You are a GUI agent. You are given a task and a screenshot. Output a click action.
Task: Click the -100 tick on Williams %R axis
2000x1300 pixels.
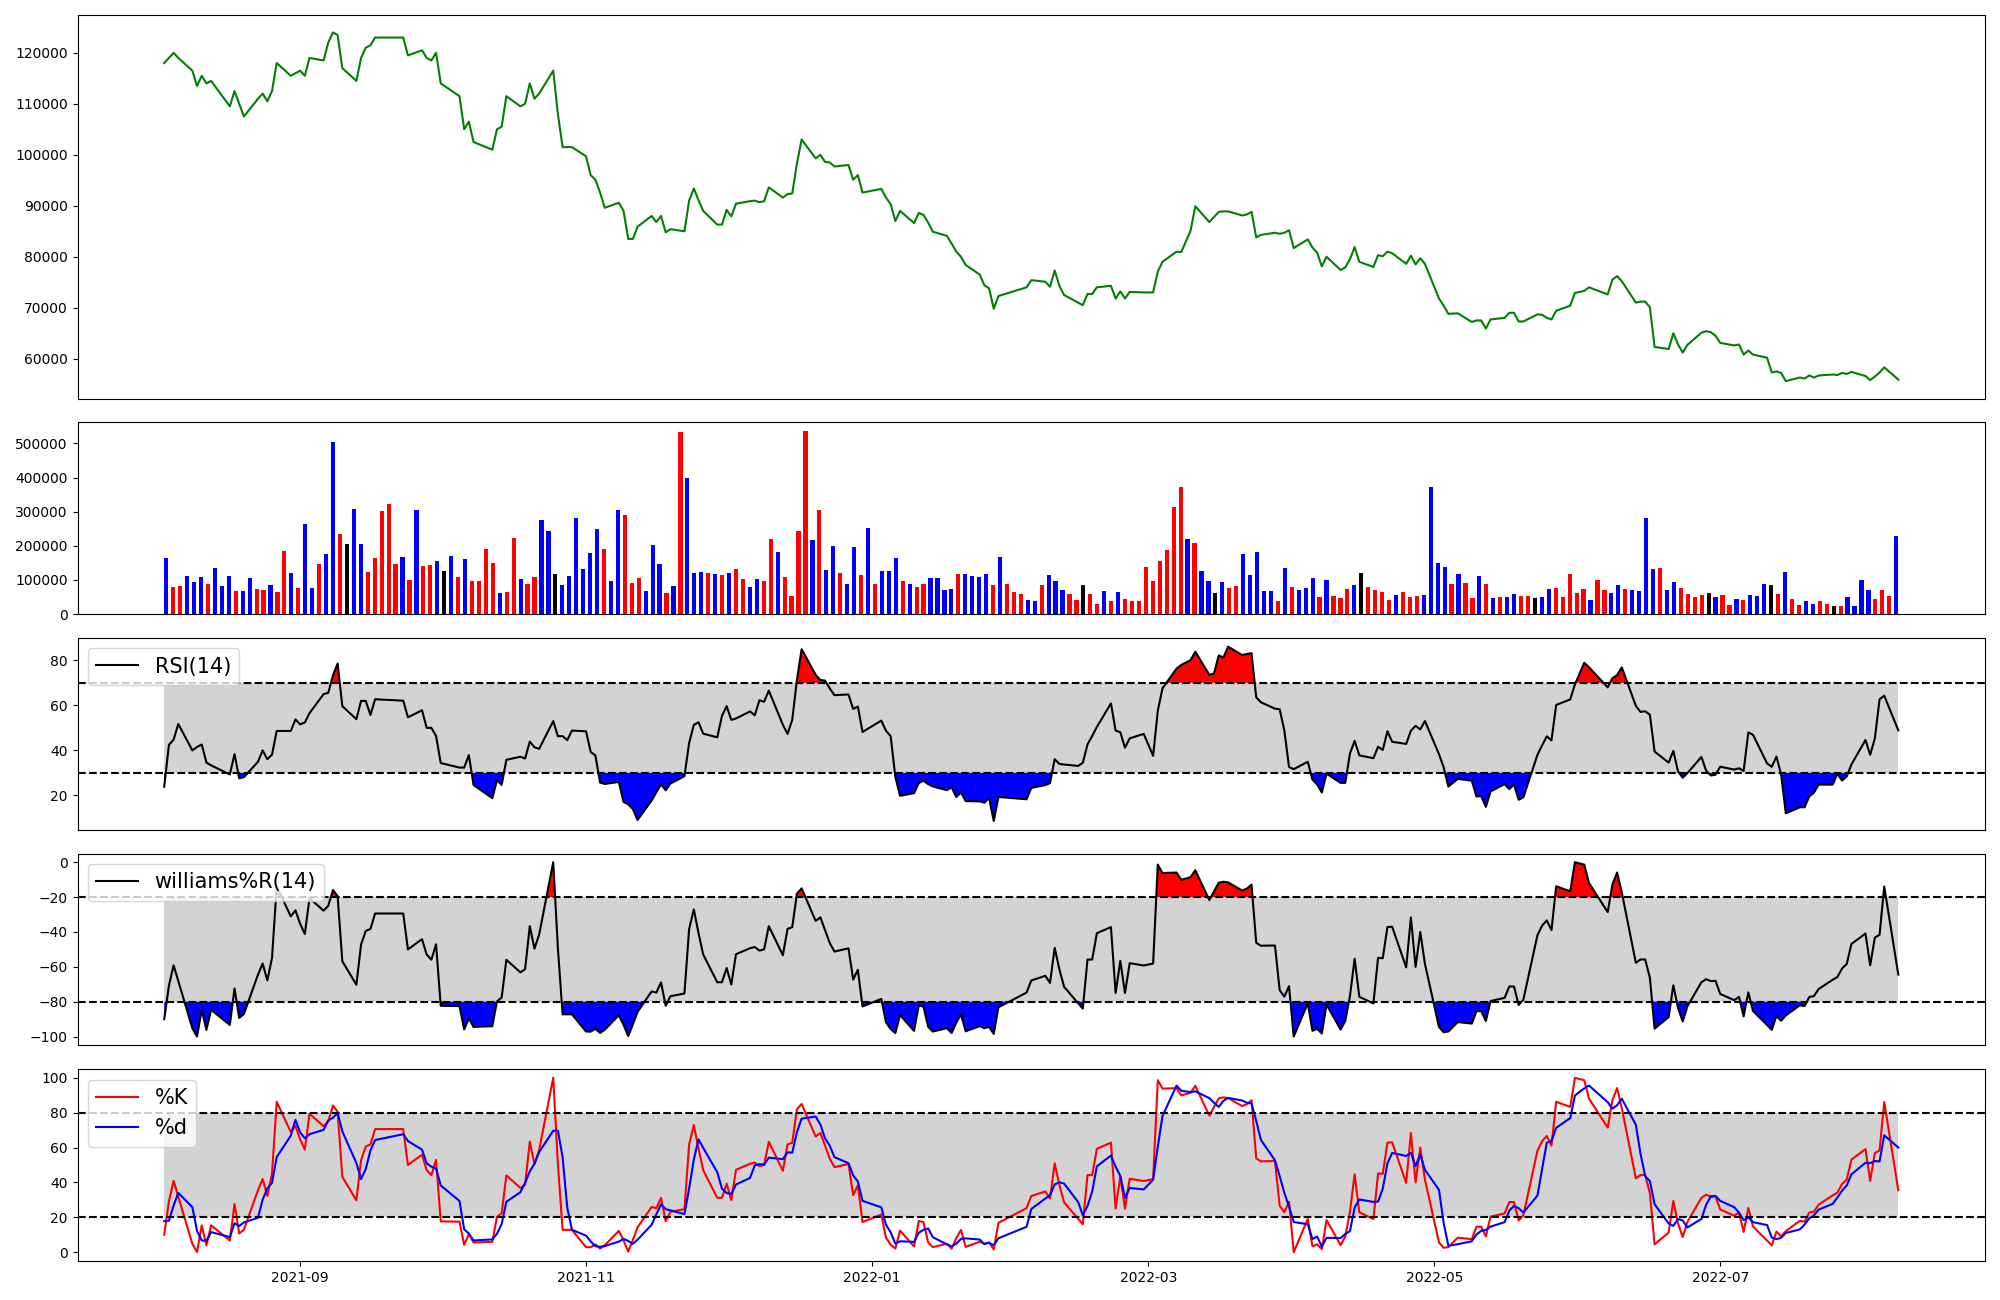click(x=50, y=1037)
